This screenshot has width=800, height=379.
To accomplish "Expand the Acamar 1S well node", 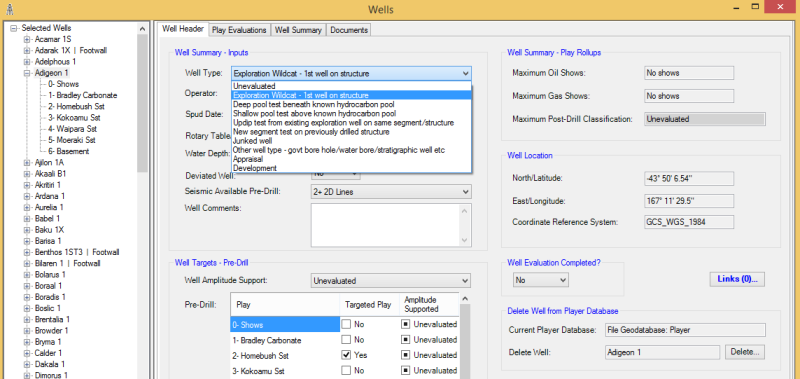I will 27,40.
